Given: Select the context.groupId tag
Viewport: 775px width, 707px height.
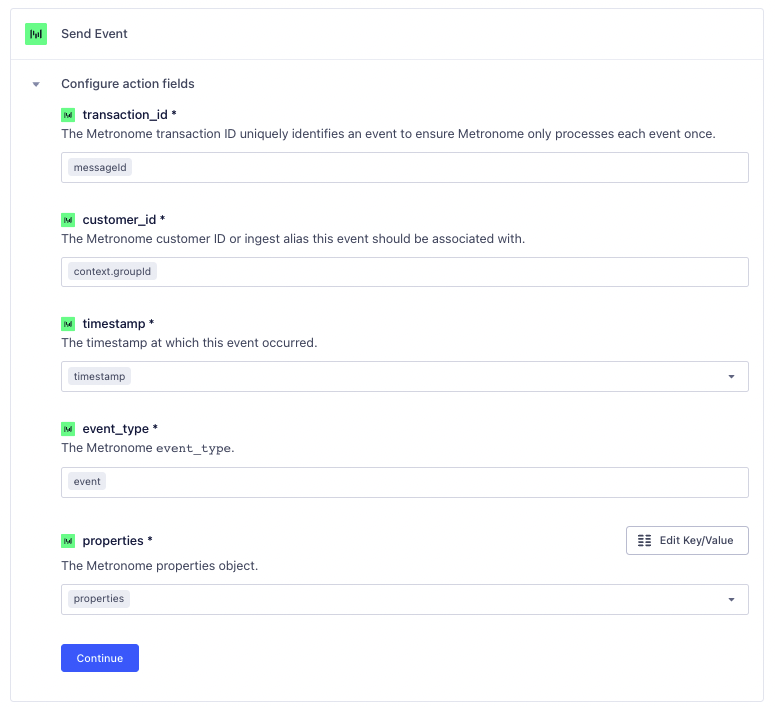Looking at the screenshot, I should (114, 272).
